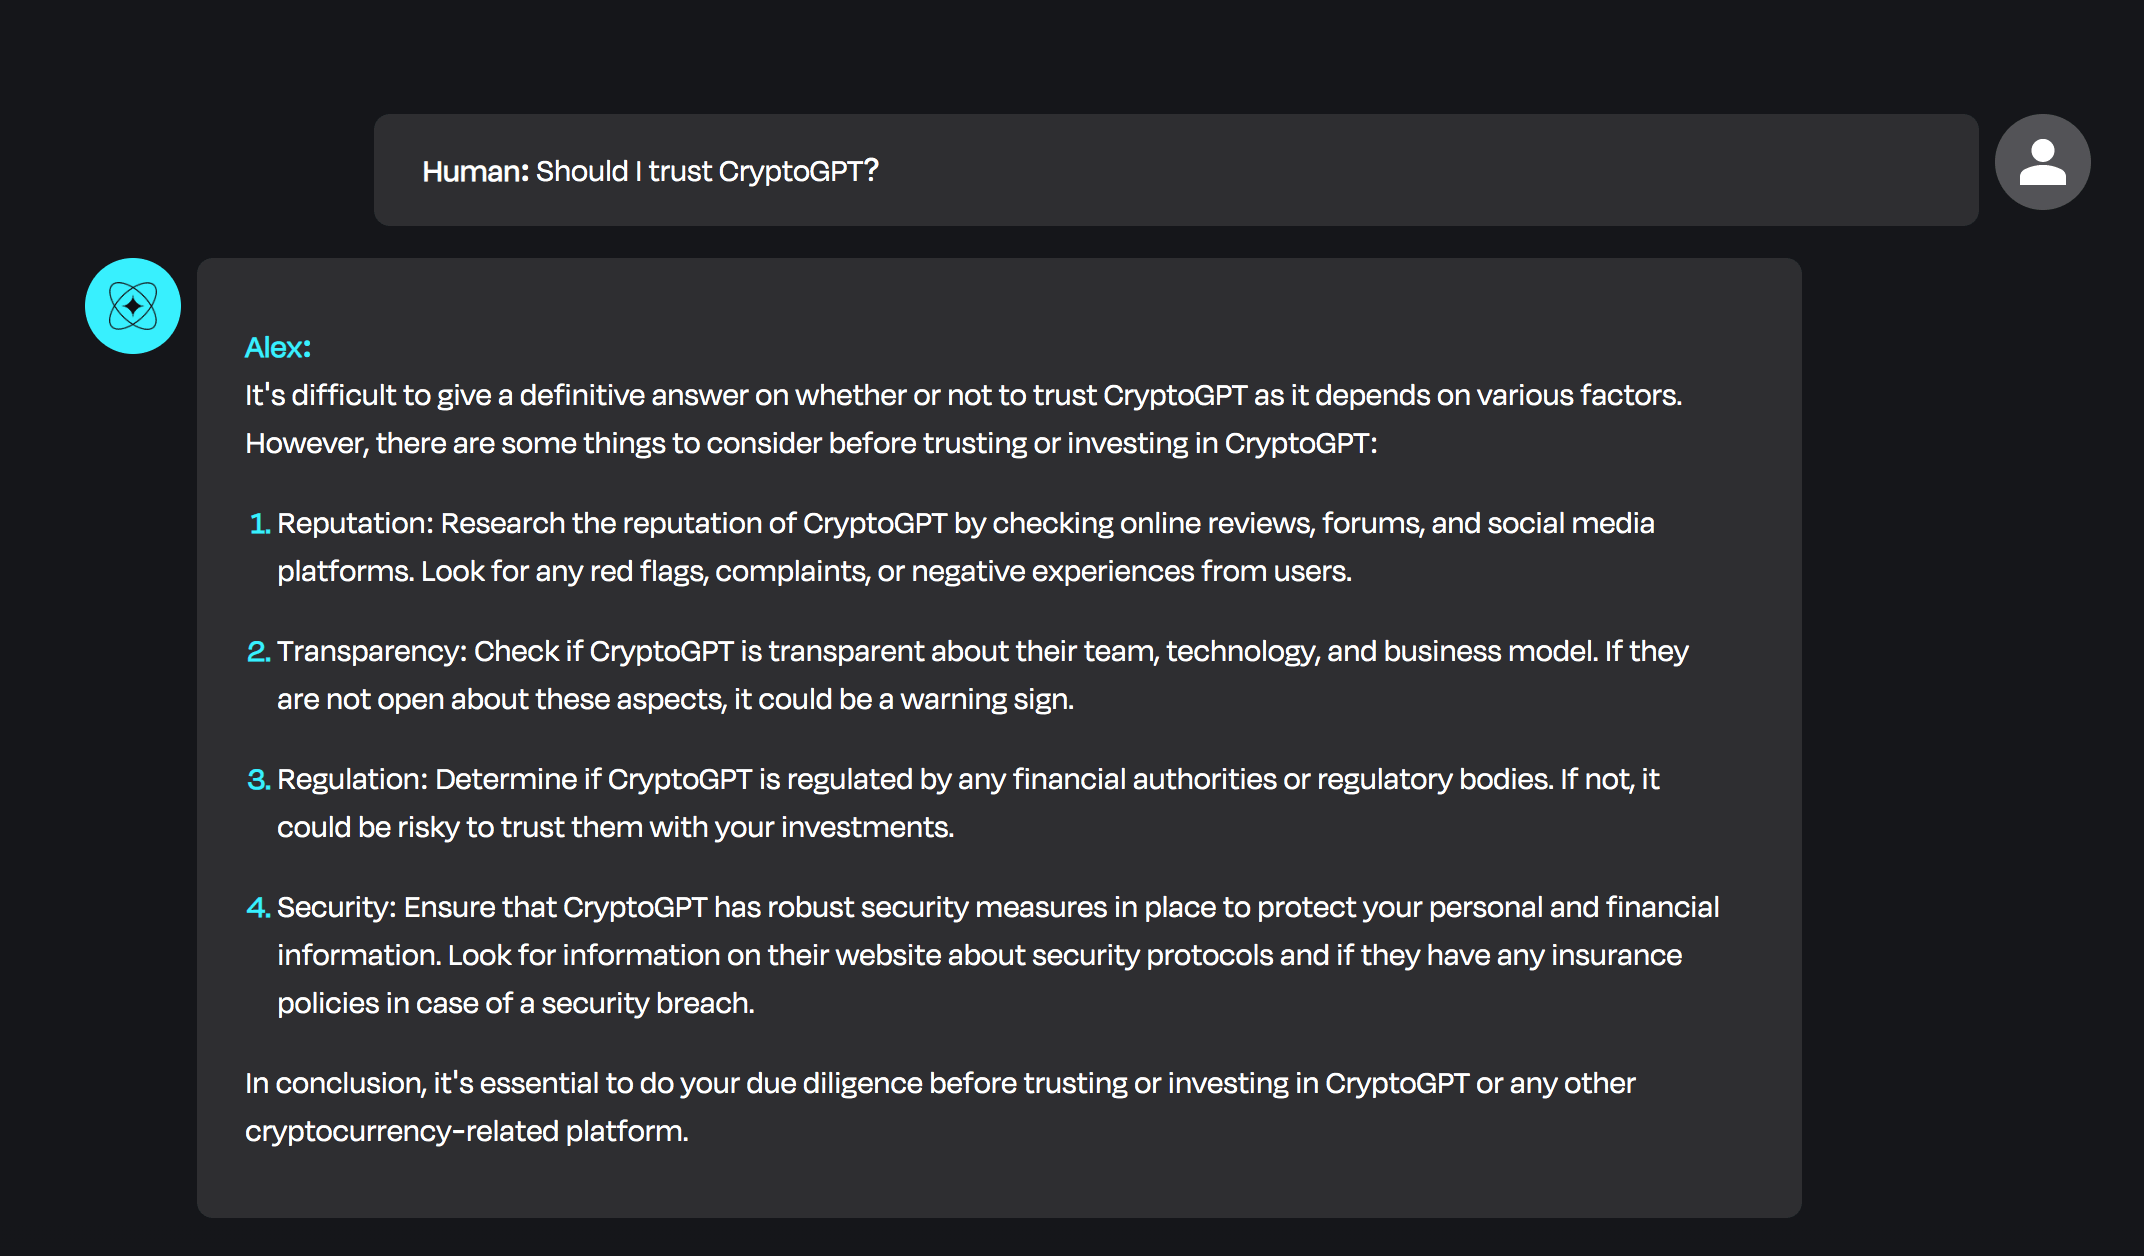Click the cyan Alex bot avatar icon
Viewport: 2144px width, 1256px height.
133,306
